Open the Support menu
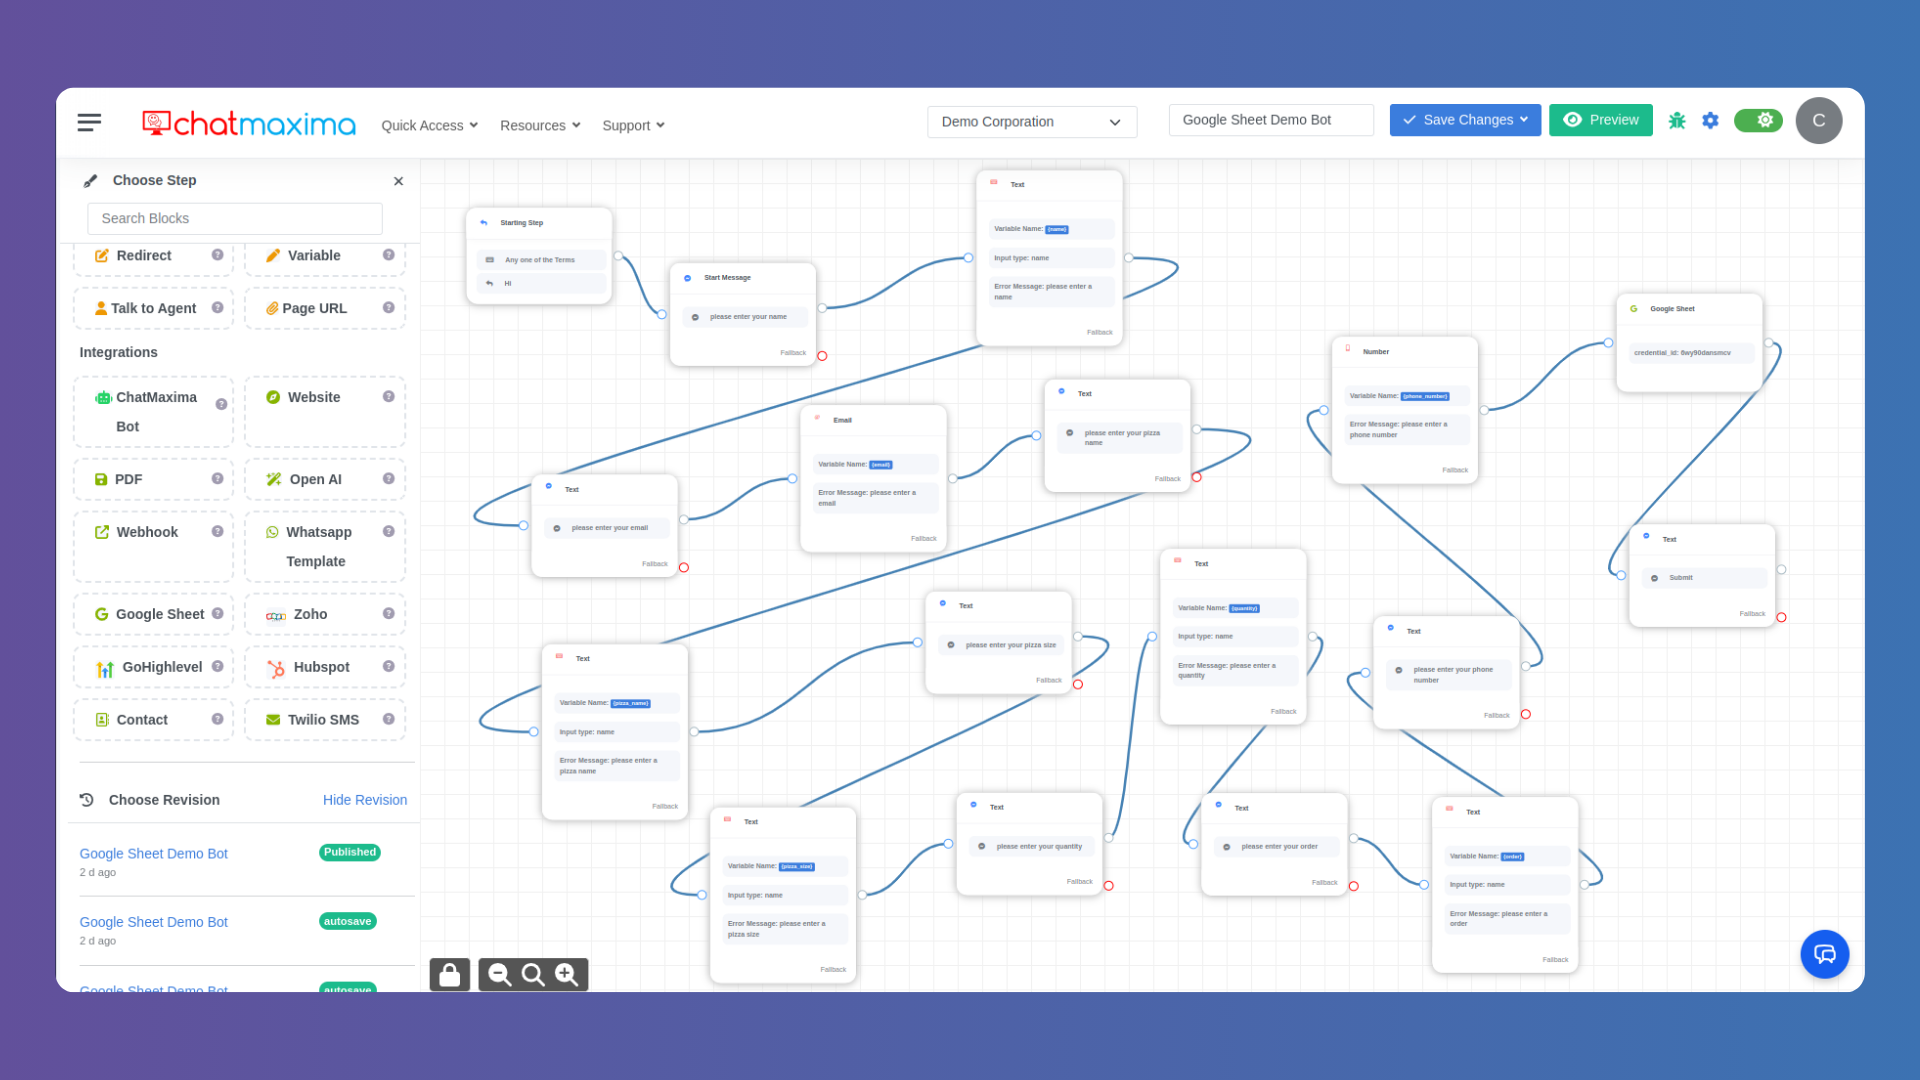 (632, 125)
